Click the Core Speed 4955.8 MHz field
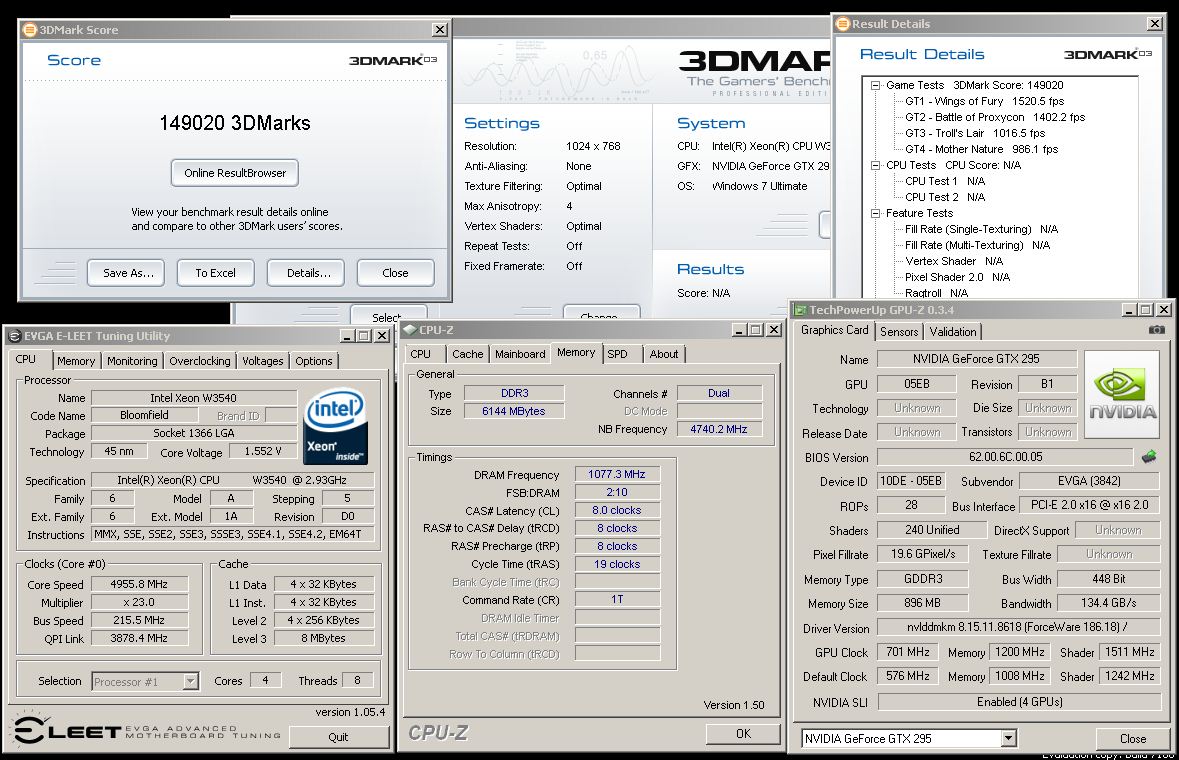The image size is (1179, 760). tap(139, 584)
